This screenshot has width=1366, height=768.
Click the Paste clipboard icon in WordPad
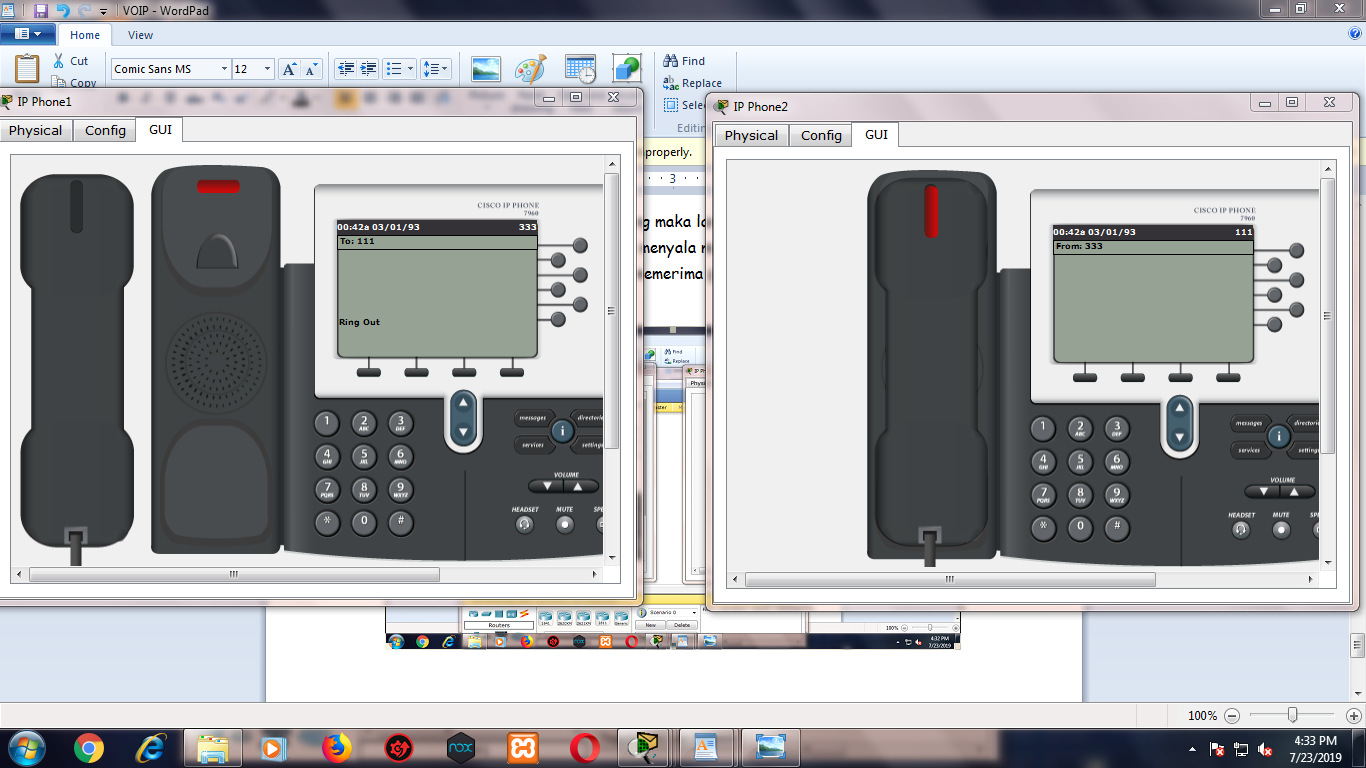point(27,69)
